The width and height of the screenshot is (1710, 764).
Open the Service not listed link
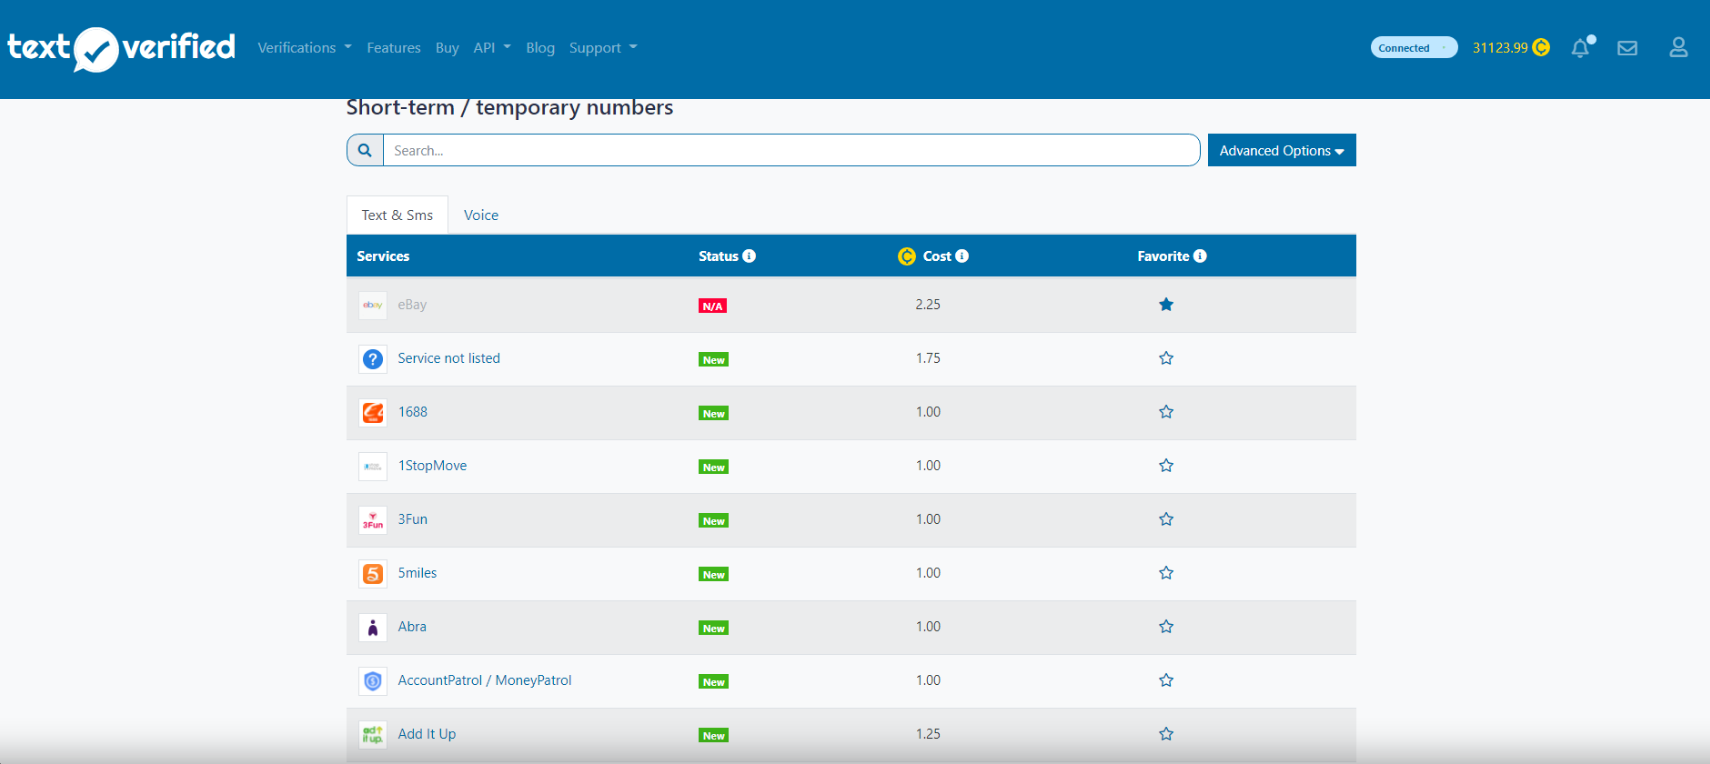(x=448, y=358)
